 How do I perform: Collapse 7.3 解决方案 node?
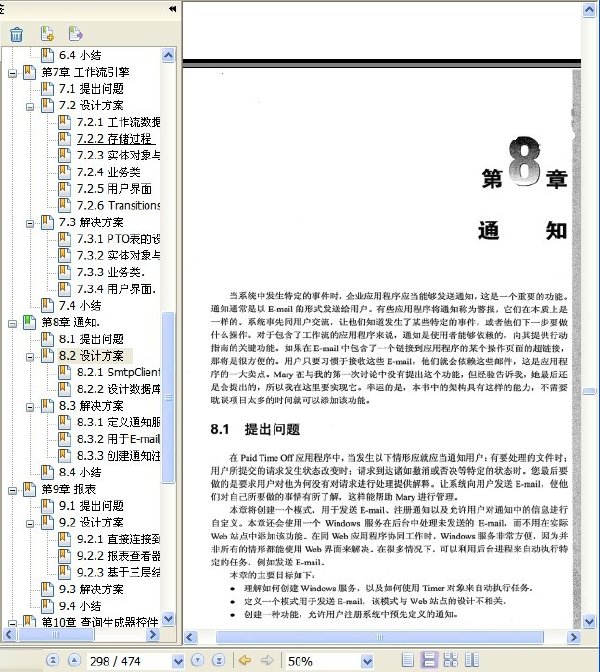pyautogui.click(x=30, y=224)
